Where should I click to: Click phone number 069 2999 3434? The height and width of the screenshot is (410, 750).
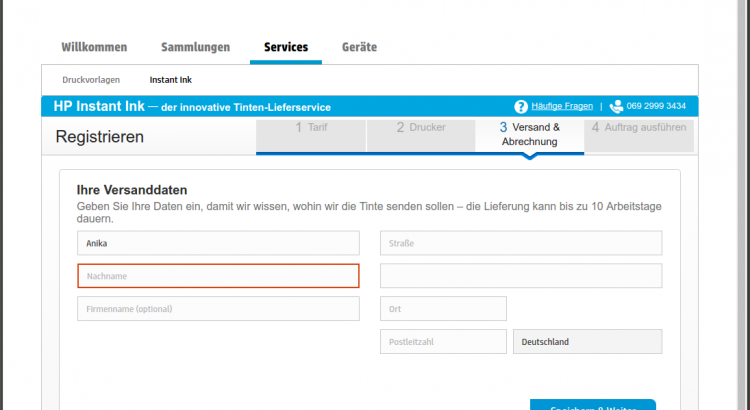pyautogui.click(x=656, y=106)
